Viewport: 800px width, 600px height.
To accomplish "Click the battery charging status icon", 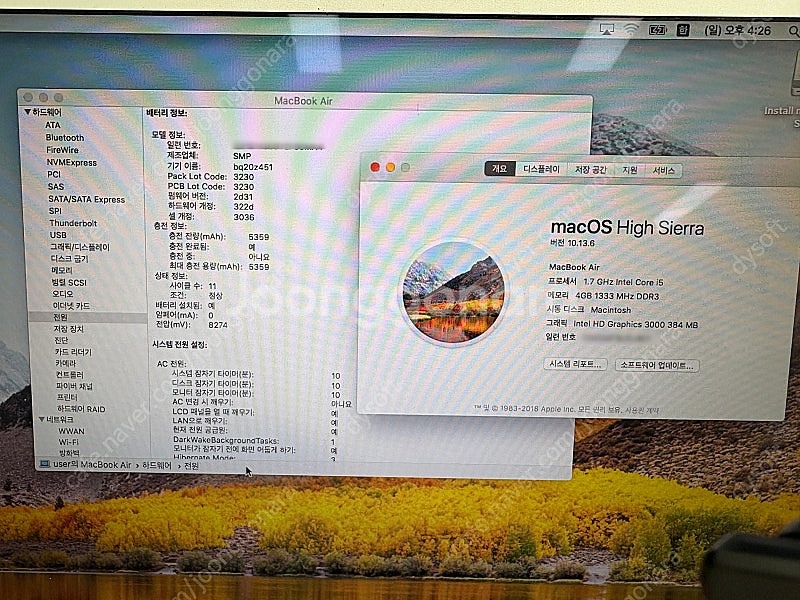I will tap(658, 30).
